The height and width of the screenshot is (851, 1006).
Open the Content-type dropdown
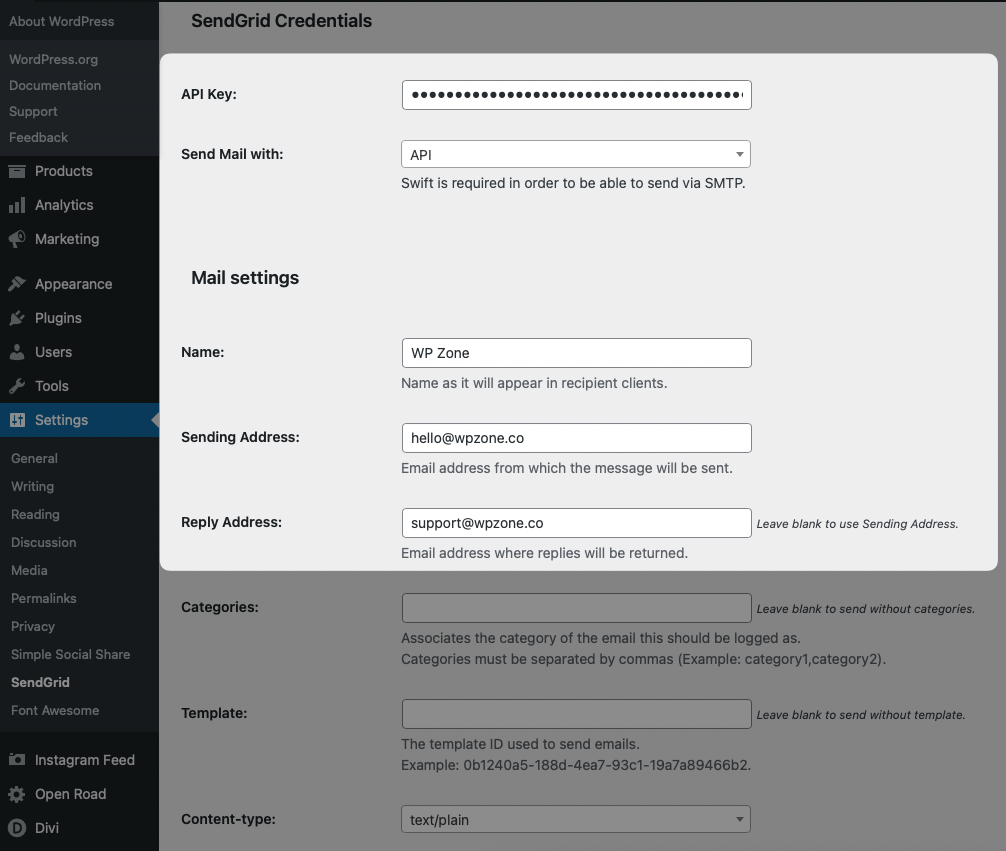576,820
